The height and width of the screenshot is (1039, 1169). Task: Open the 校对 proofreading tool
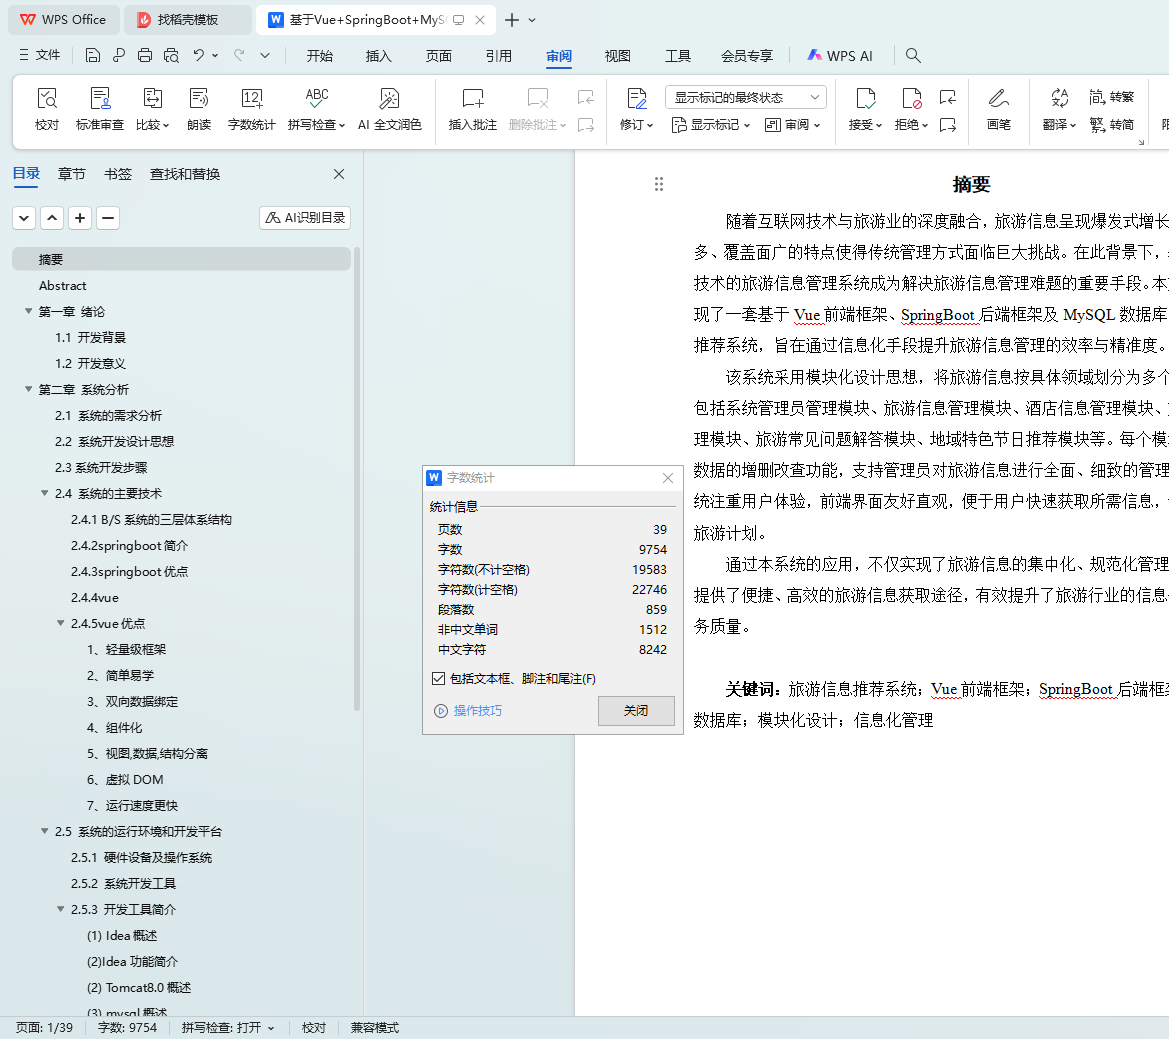47,108
